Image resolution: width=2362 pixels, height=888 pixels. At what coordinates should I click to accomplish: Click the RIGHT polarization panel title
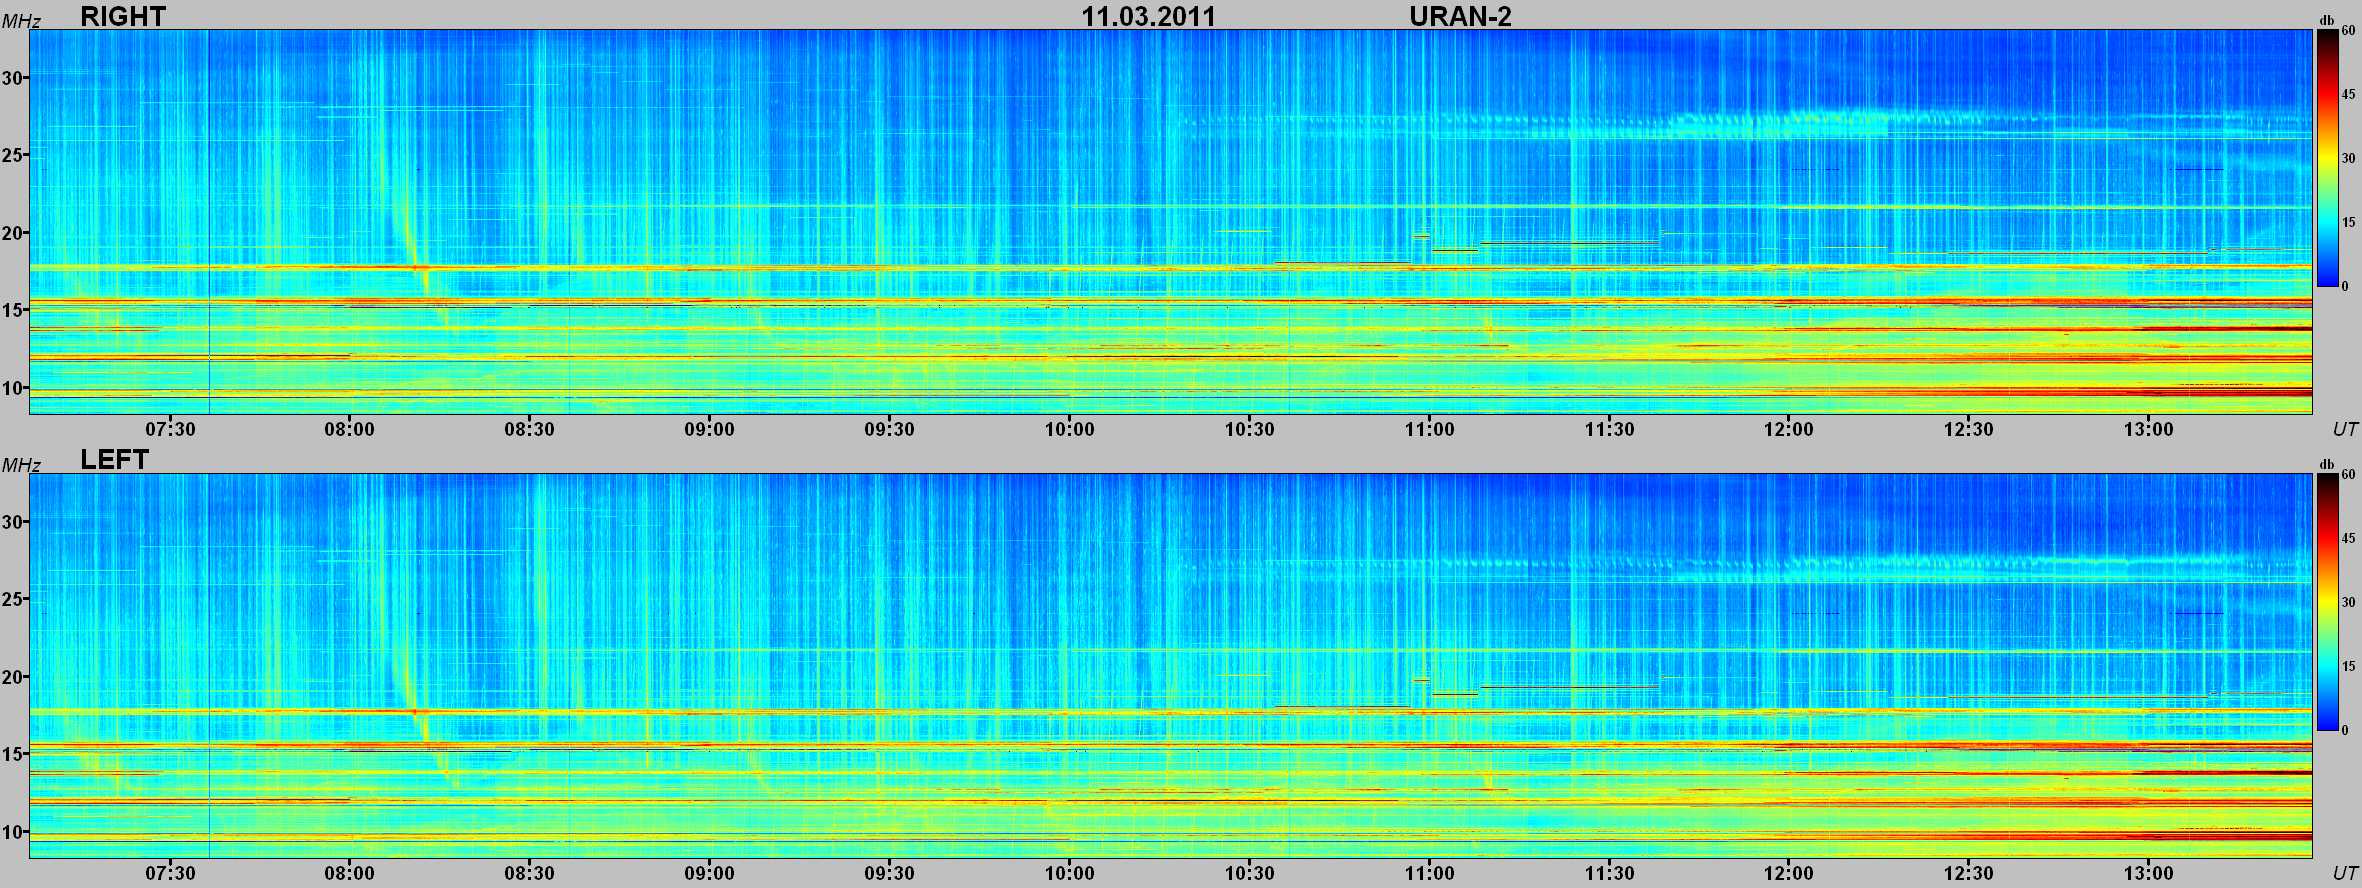click(x=122, y=16)
